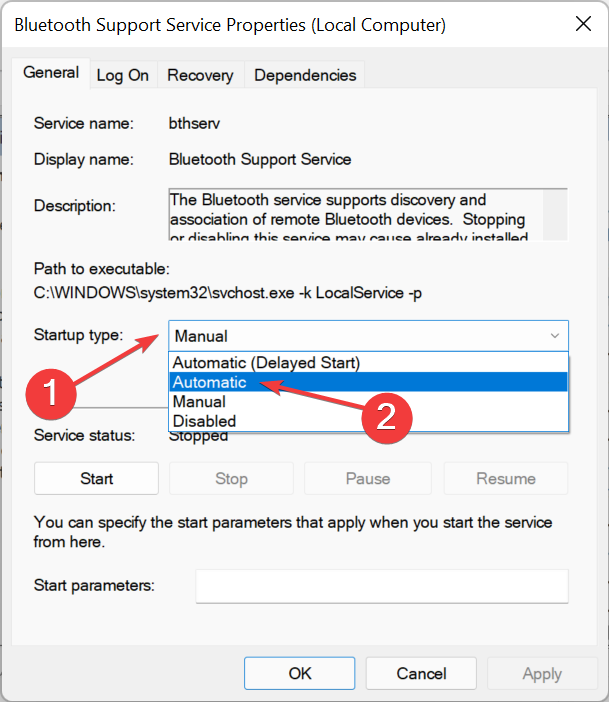Click the Description box scrollbar
The width and height of the screenshot is (609, 702).
pyautogui.click(x=555, y=214)
